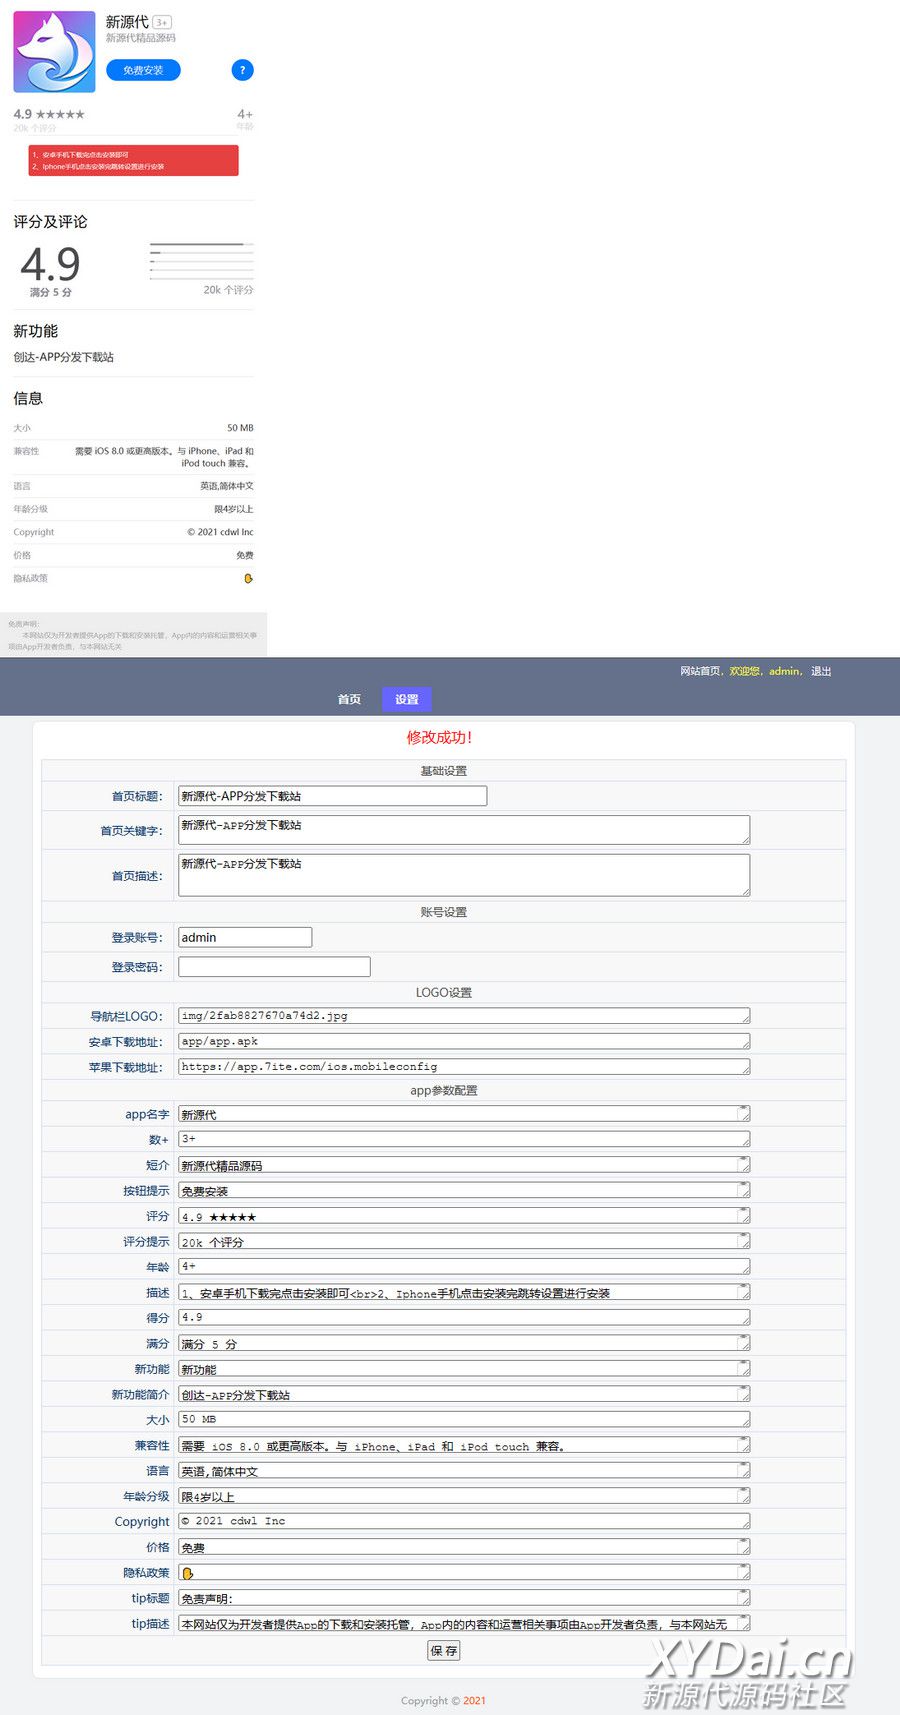
Task: Click the 隐私政策 field with yellow icon
Action: (x=463, y=1573)
